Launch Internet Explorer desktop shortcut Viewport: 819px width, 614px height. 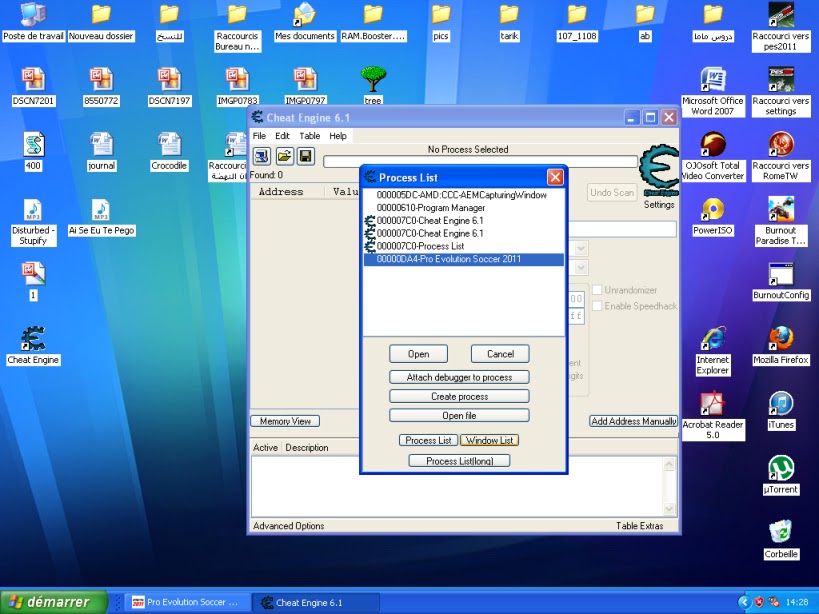click(713, 351)
